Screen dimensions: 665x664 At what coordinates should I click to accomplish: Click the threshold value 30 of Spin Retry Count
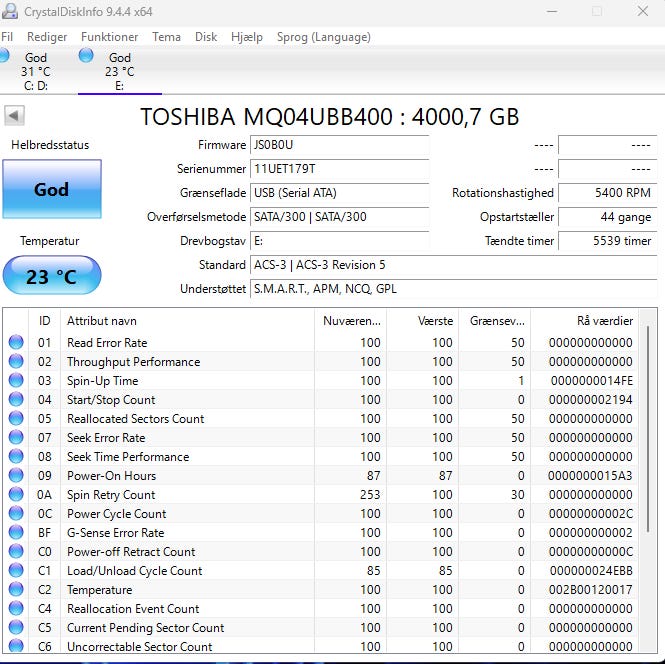[517, 495]
